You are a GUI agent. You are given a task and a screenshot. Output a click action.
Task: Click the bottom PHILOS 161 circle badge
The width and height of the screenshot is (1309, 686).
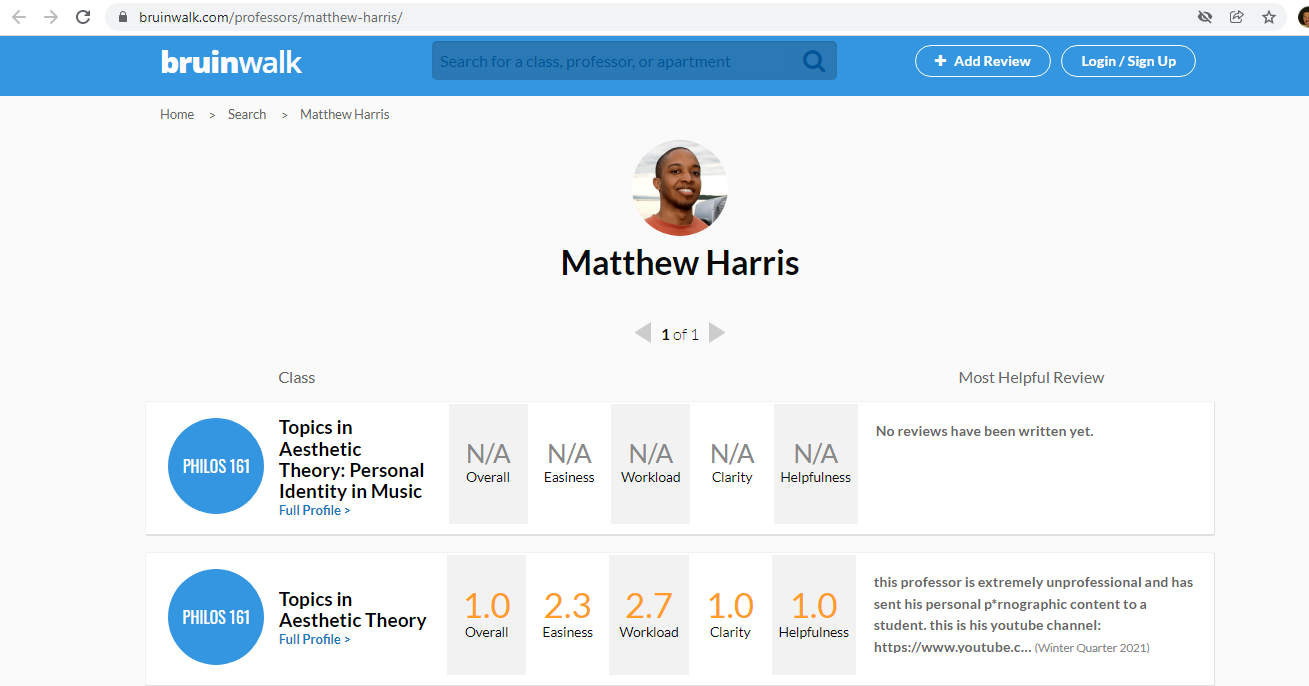[216, 617]
